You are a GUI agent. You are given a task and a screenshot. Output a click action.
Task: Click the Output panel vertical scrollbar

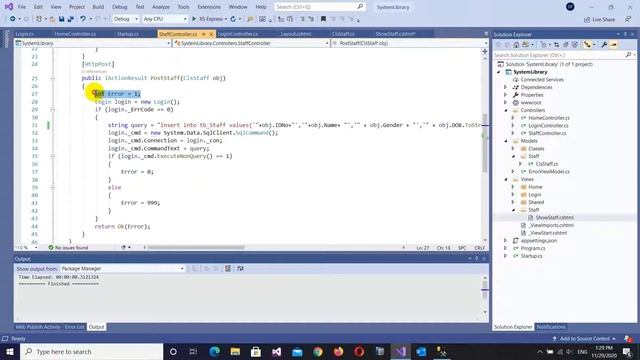[x=485, y=296]
